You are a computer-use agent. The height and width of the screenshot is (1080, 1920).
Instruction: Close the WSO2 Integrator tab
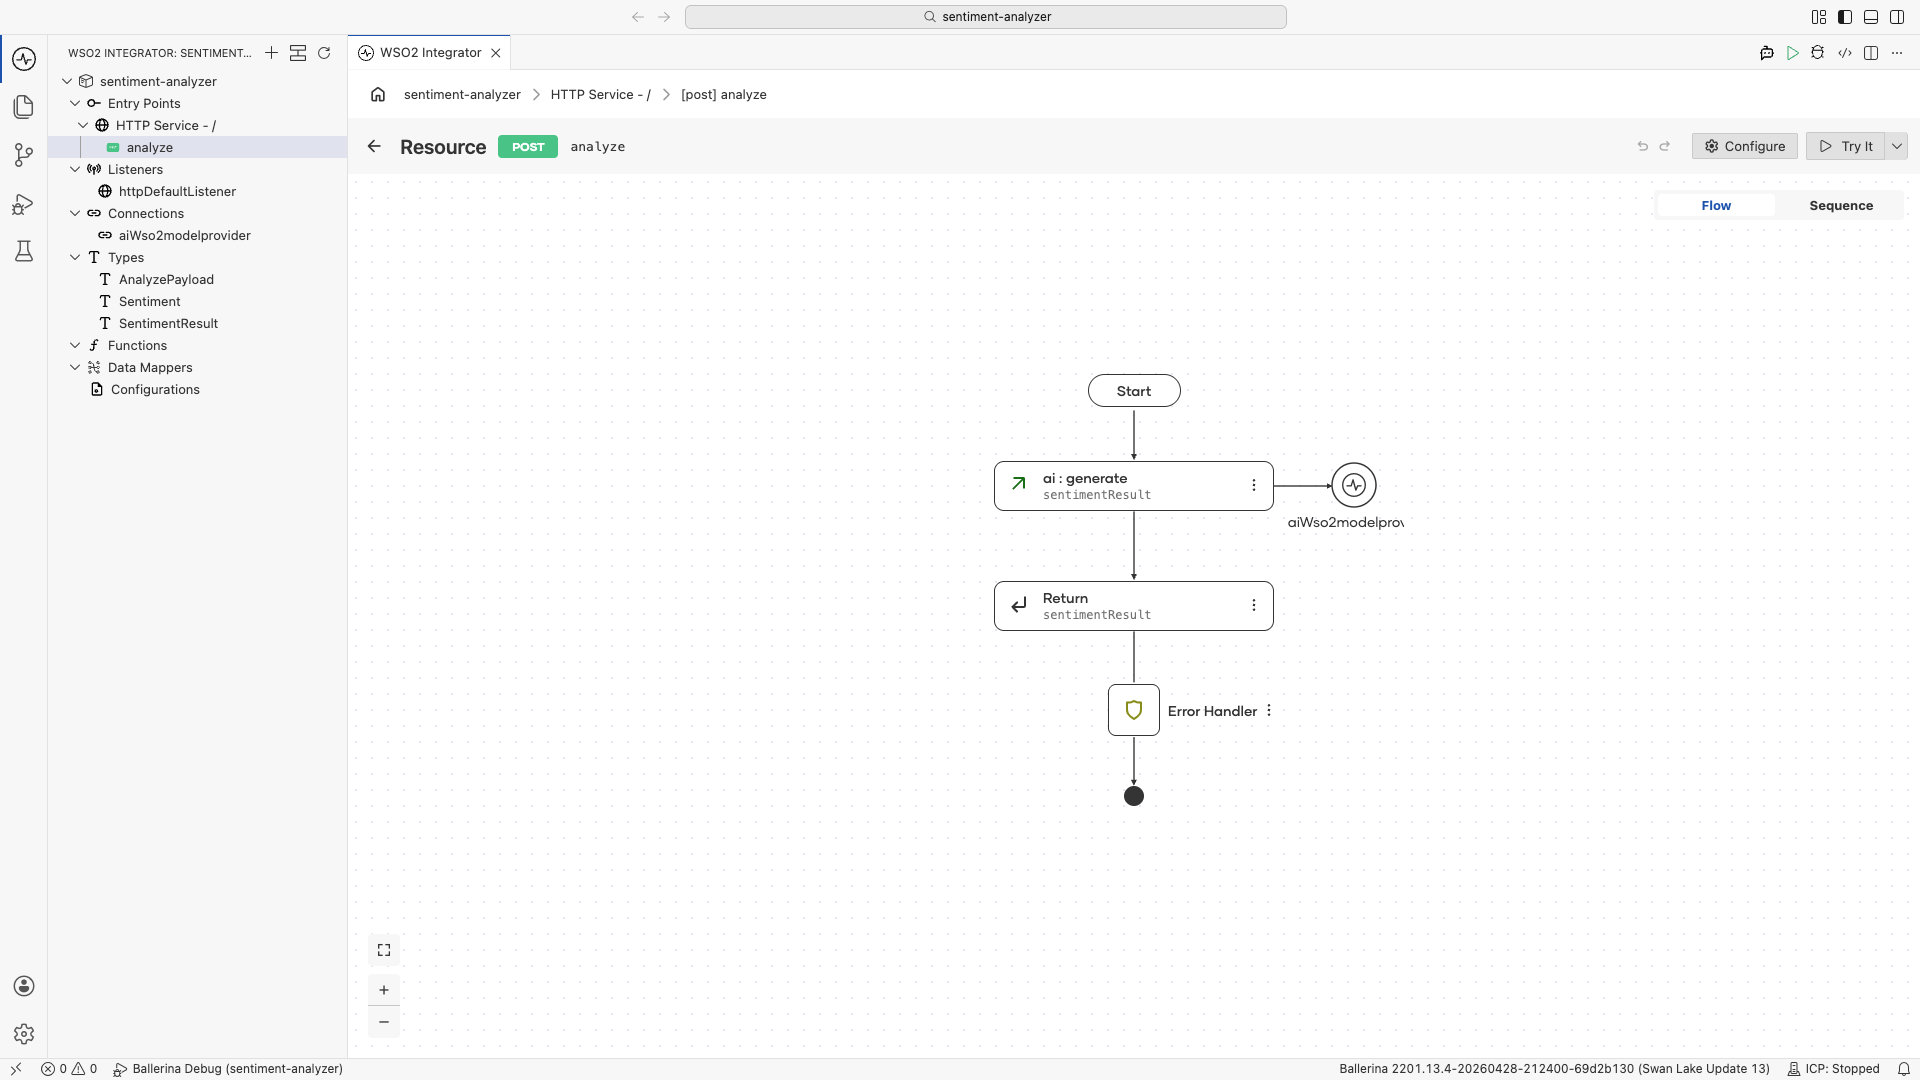click(x=496, y=53)
